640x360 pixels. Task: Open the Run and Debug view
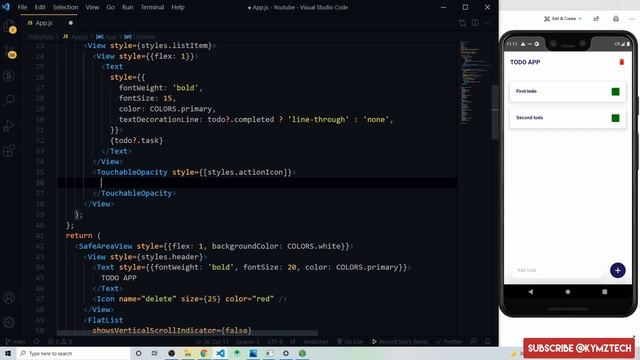9,125
